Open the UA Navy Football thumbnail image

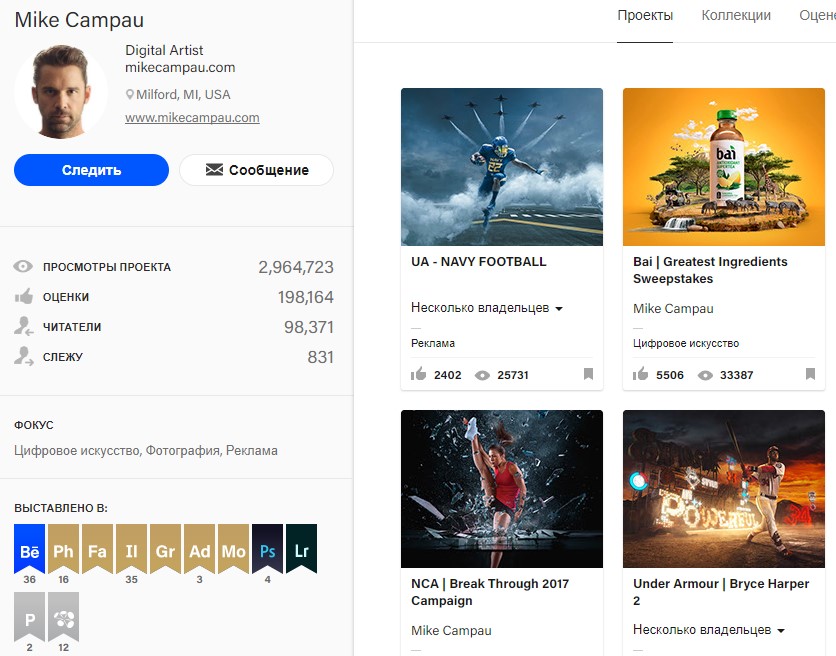tap(502, 167)
